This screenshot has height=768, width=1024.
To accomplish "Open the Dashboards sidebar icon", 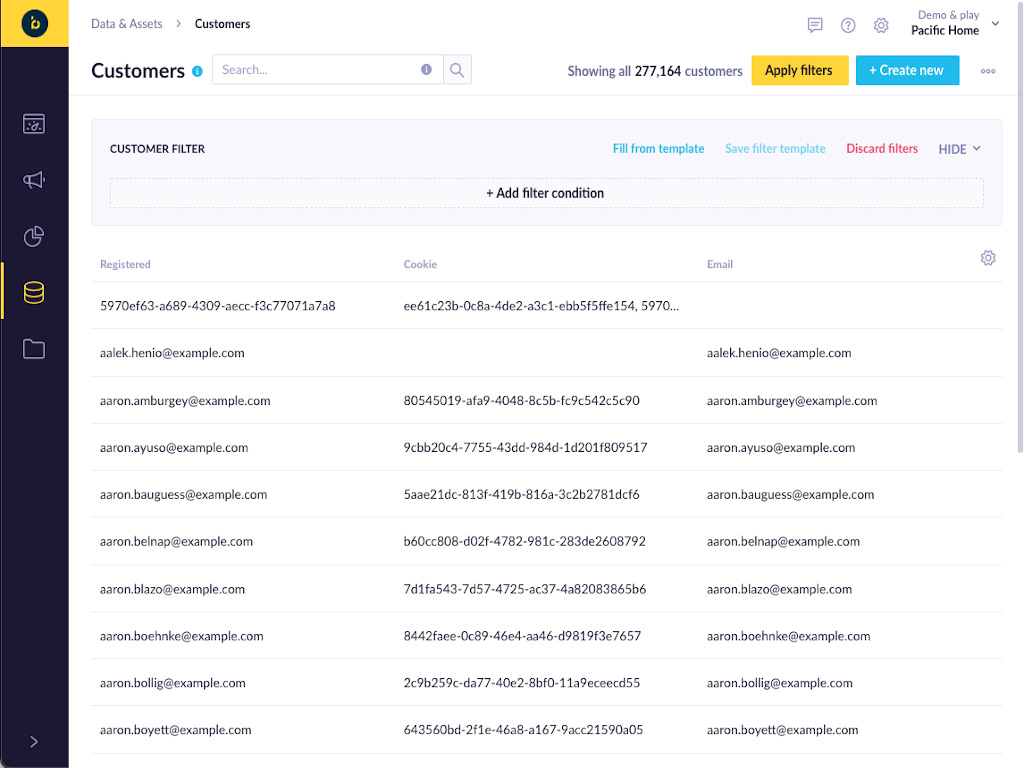I will (x=34, y=124).
